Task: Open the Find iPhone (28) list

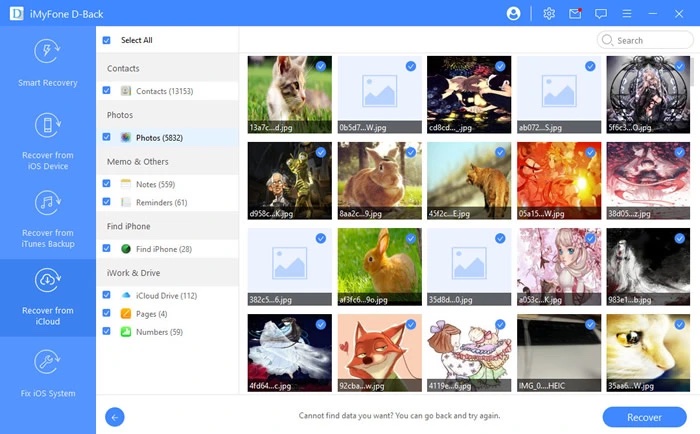Action: [x=164, y=249]
